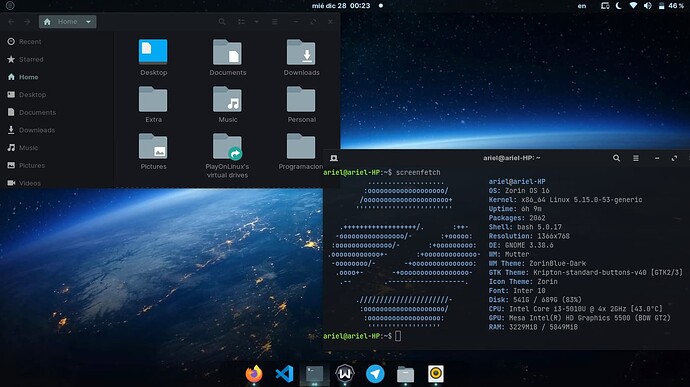The height and width of the screenshot is (387, 690).
Task: Go forward in Files window
Action: click(x=27, y=22)
